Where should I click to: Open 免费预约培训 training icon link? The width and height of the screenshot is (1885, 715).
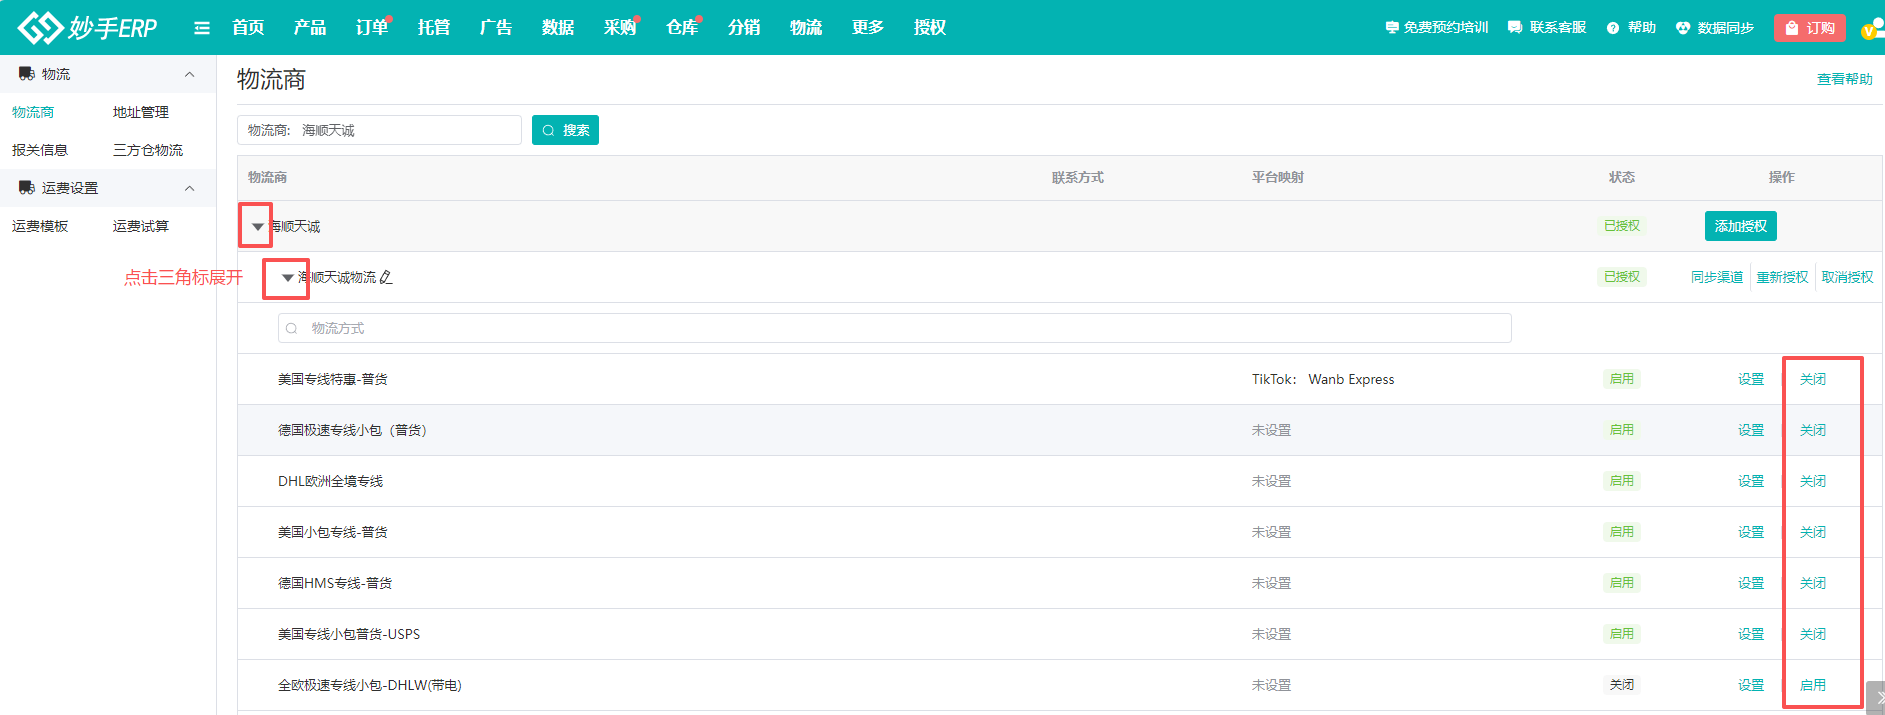1391,28
